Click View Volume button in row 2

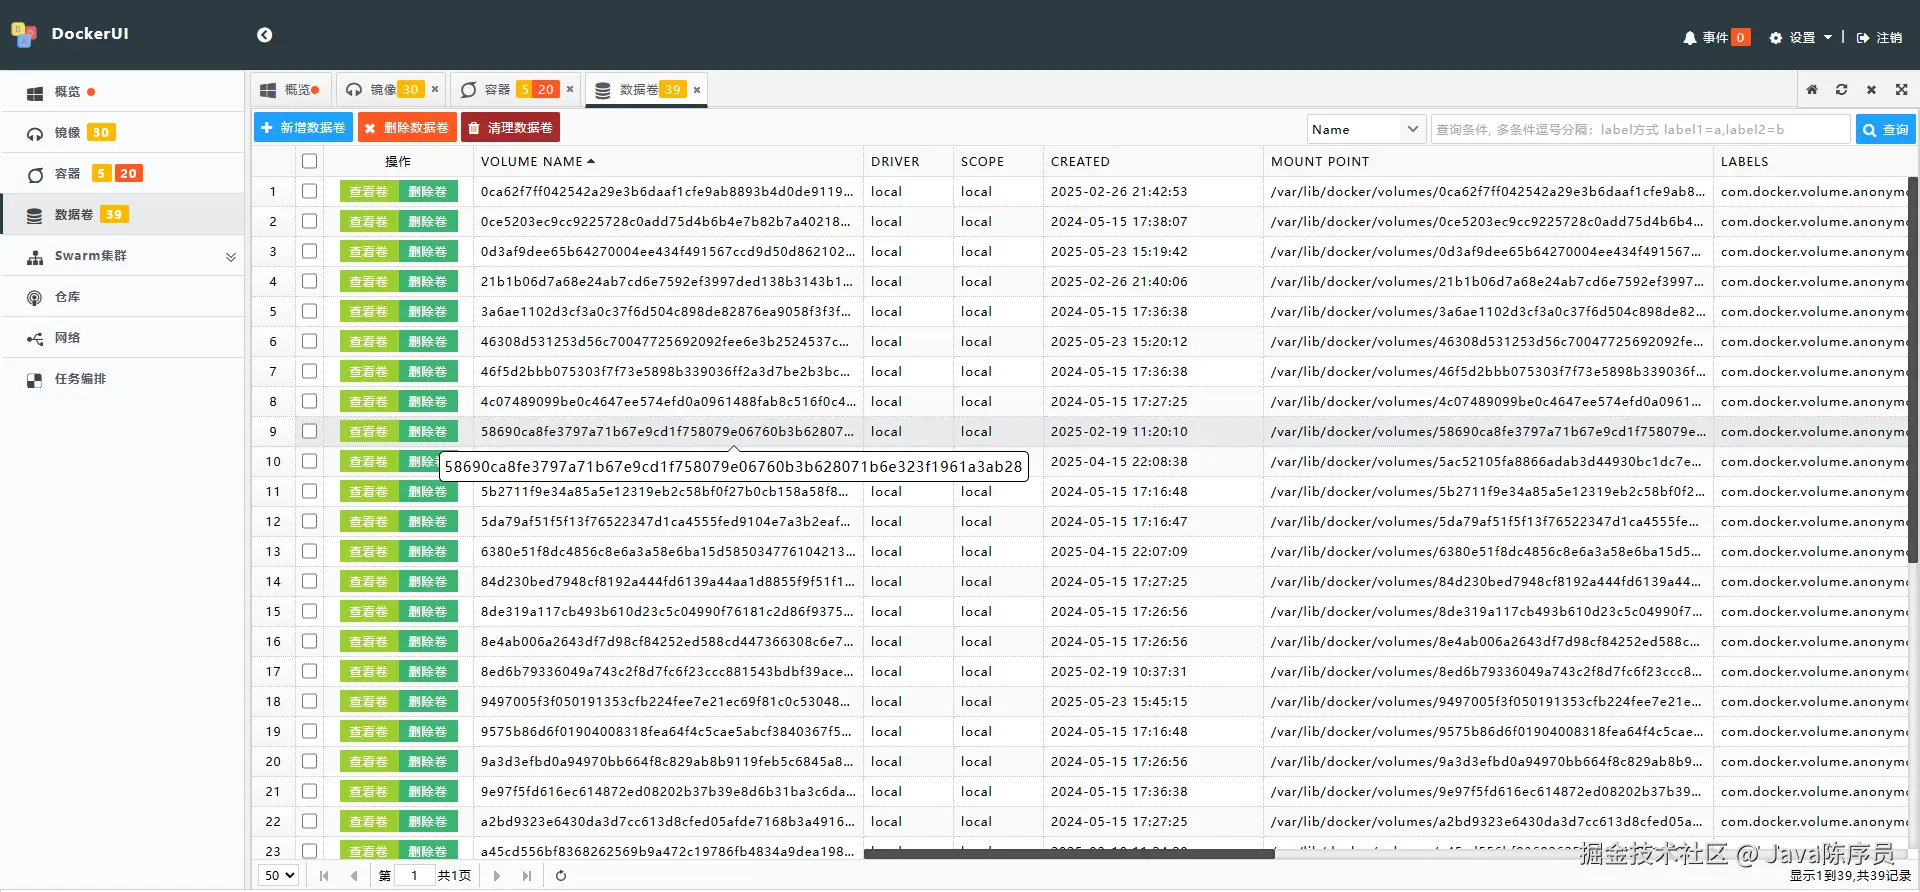tap(369, 221)
